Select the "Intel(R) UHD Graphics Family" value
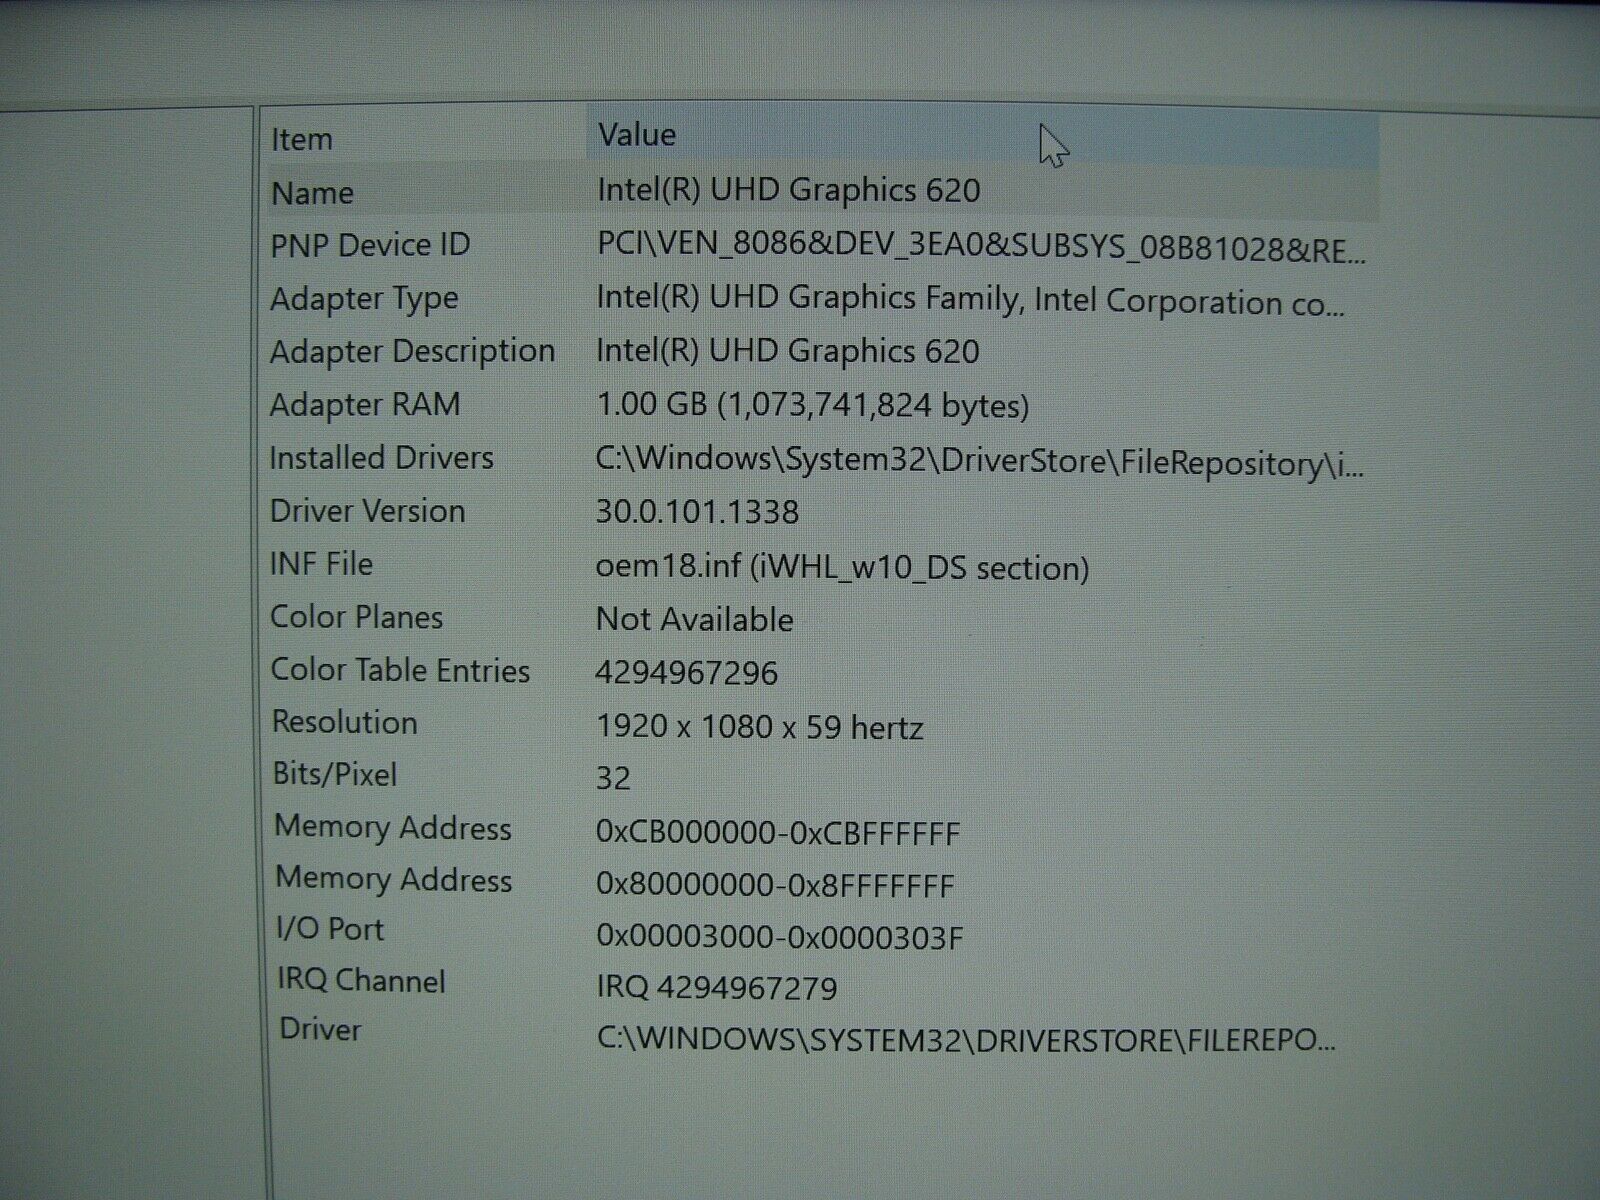Screen dimensions: 1600x1200 970,299
